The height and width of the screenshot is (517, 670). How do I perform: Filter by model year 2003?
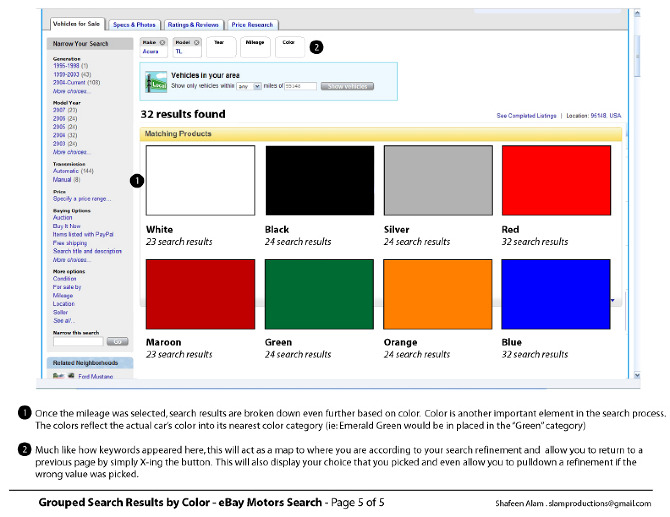pos(59,144)
